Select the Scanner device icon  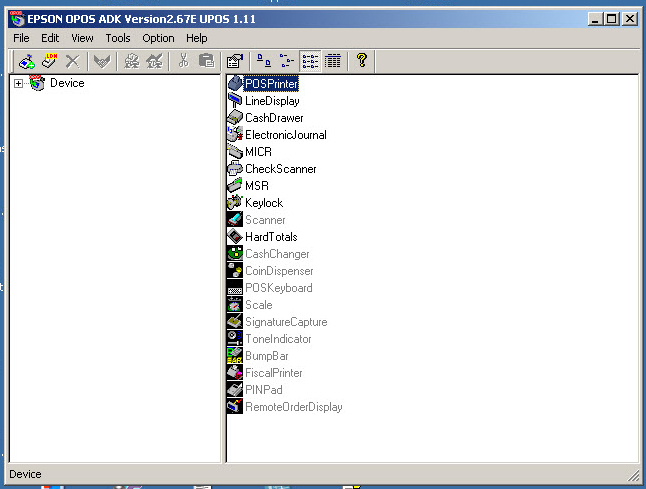(x=235, y=220)
